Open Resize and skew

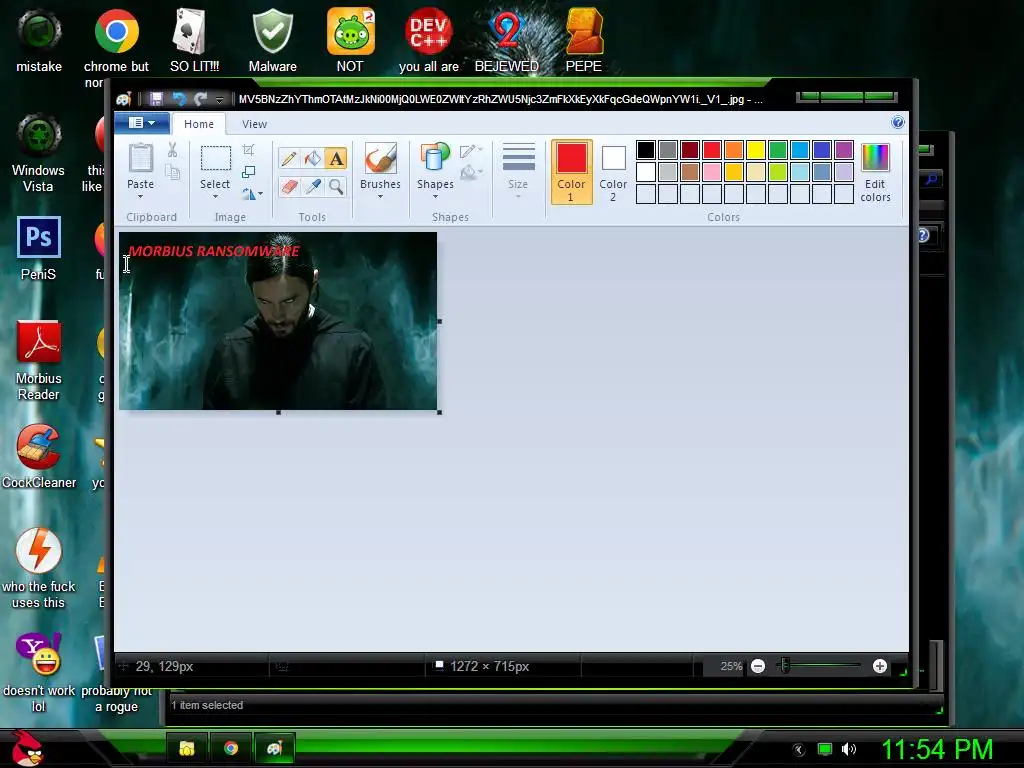pos(248,172)
